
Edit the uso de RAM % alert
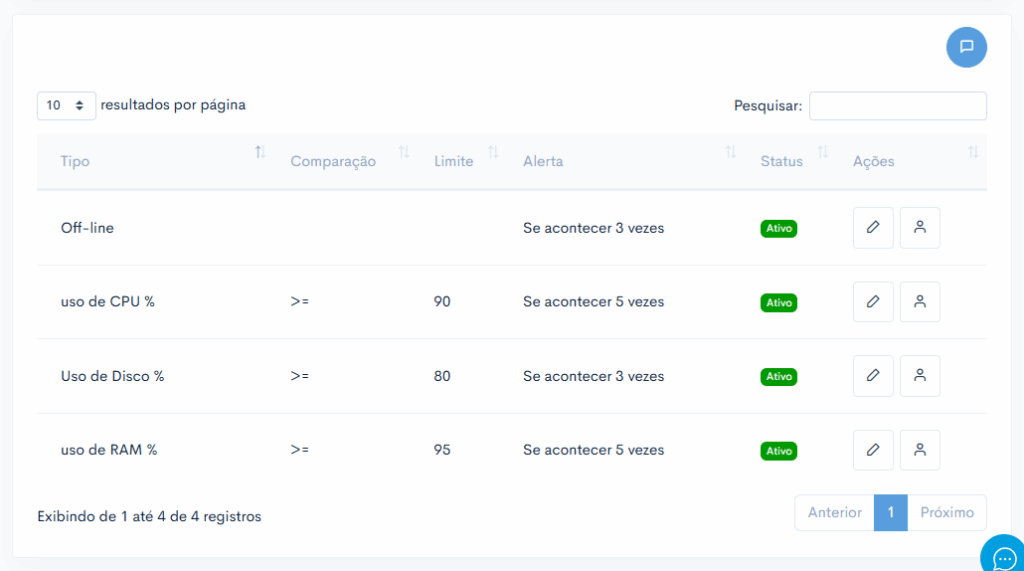coord(872,450)
